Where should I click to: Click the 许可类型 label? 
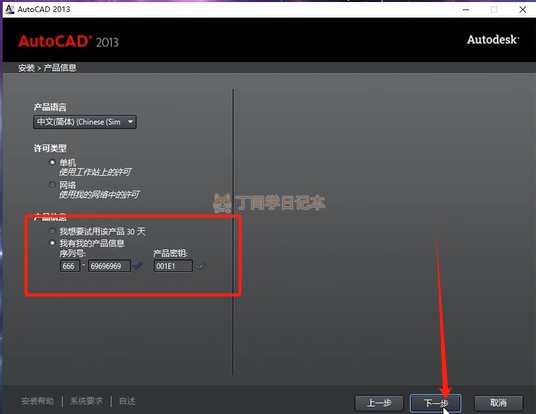(x=50, y=148)
